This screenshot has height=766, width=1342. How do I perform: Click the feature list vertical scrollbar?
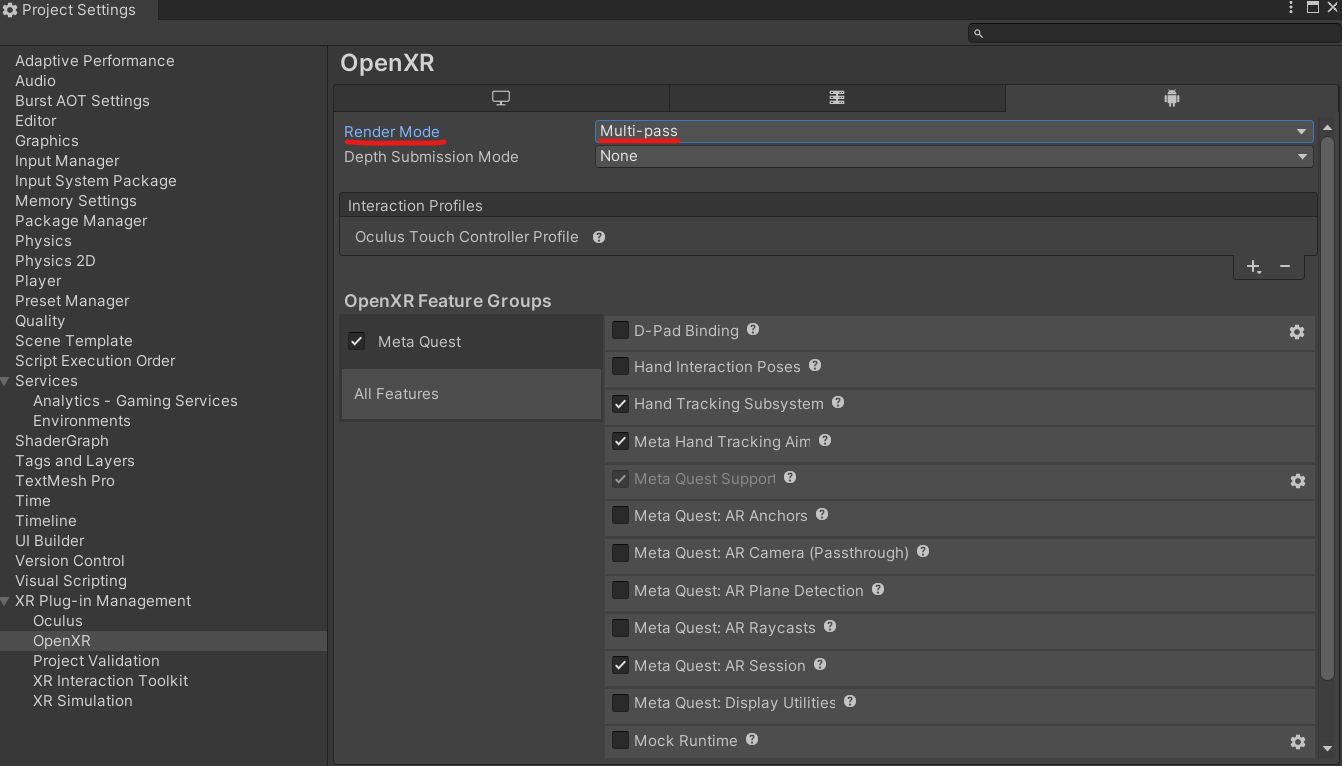1327,400
